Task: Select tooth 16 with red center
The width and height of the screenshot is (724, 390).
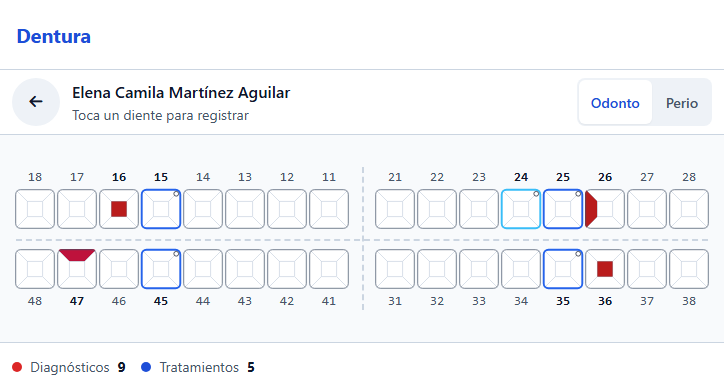Action: [119, 209]
